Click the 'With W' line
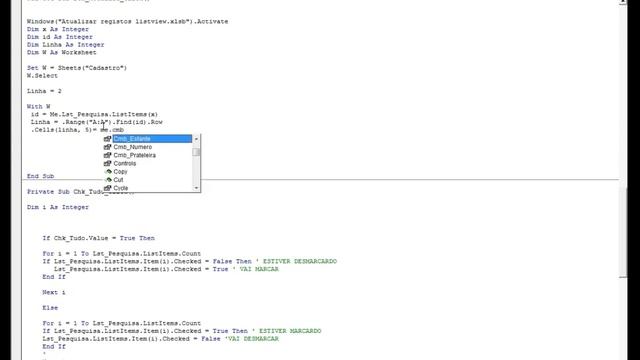The width and height of the screenshot is (640, 360). 38,107
